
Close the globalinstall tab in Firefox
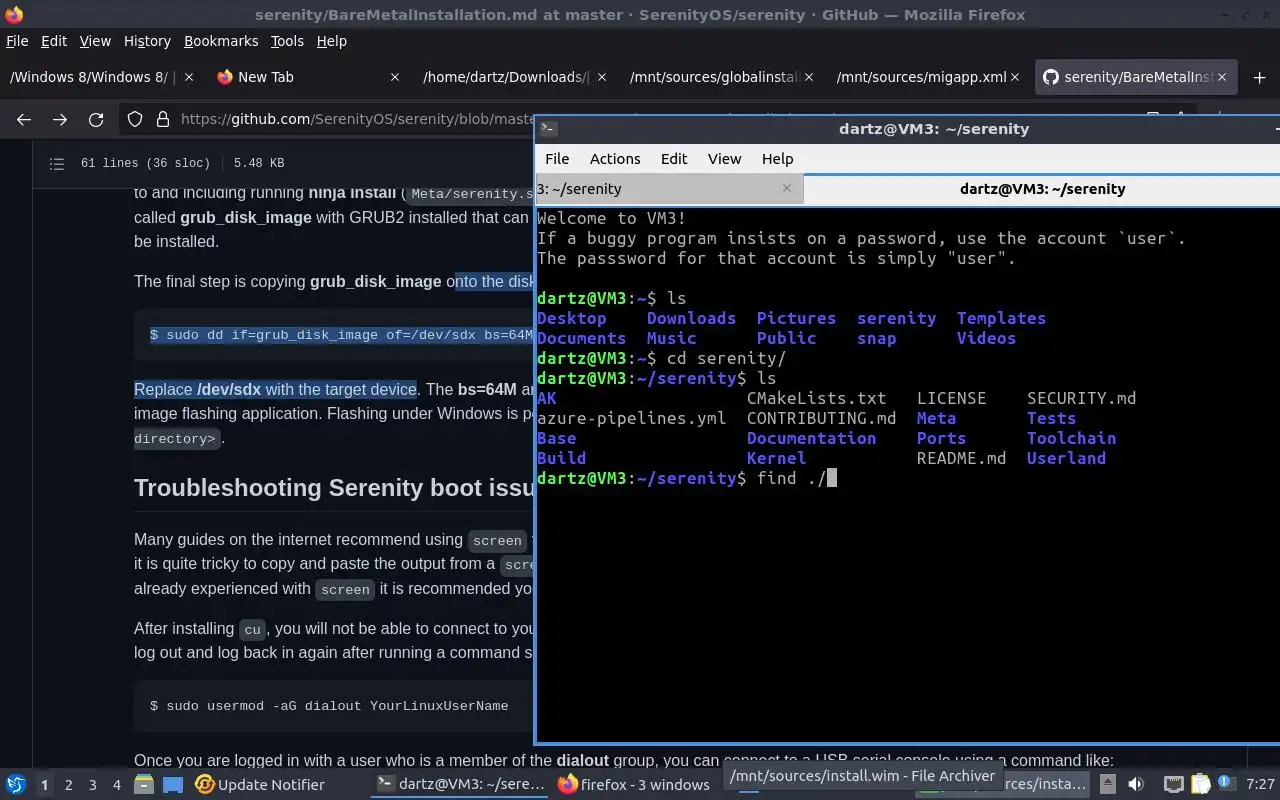[x=808, y=77]
